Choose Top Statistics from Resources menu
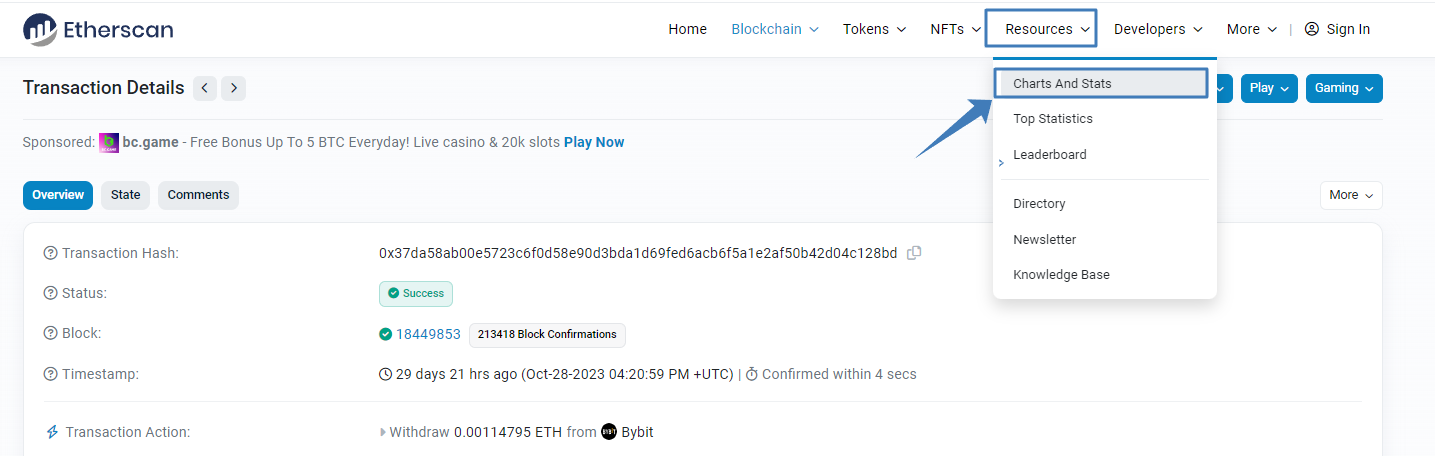 [x=1053, y=119]
